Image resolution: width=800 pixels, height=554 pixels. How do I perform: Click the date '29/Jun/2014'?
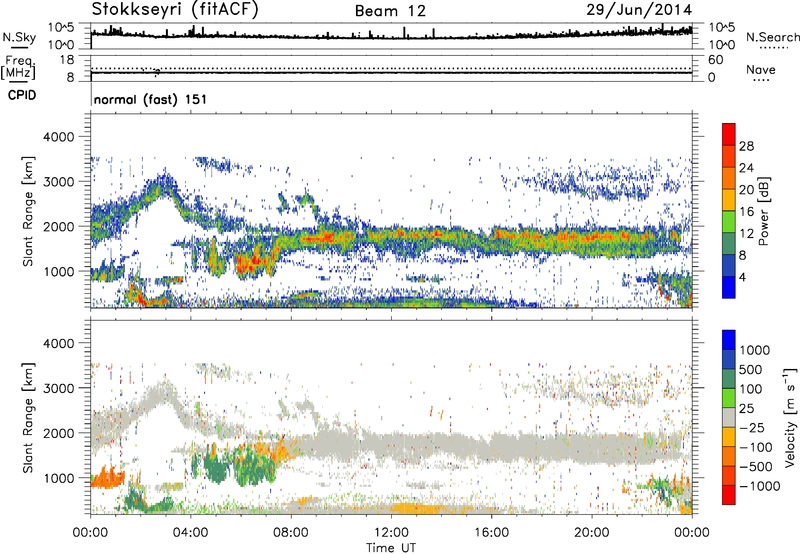[639, 9]
